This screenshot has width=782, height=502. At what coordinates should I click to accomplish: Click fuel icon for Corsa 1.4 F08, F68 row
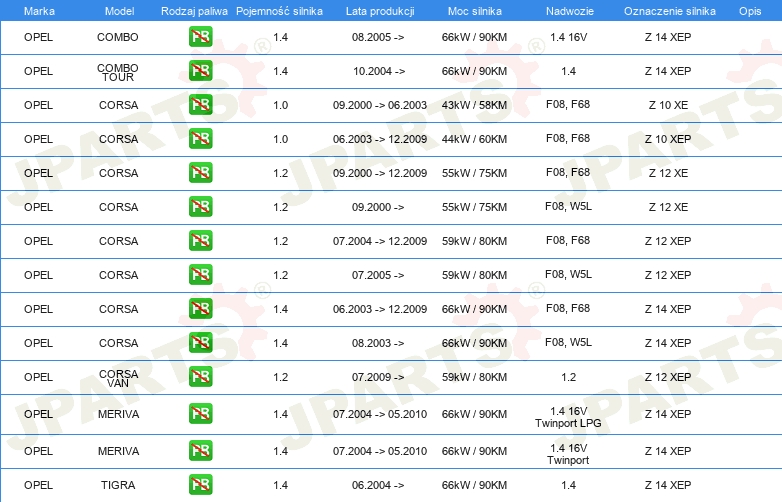(x=200, y=309)
